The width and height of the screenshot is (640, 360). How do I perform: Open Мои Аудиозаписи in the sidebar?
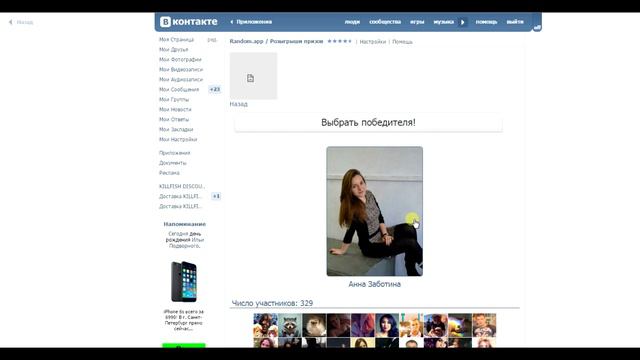coord(181,80)
